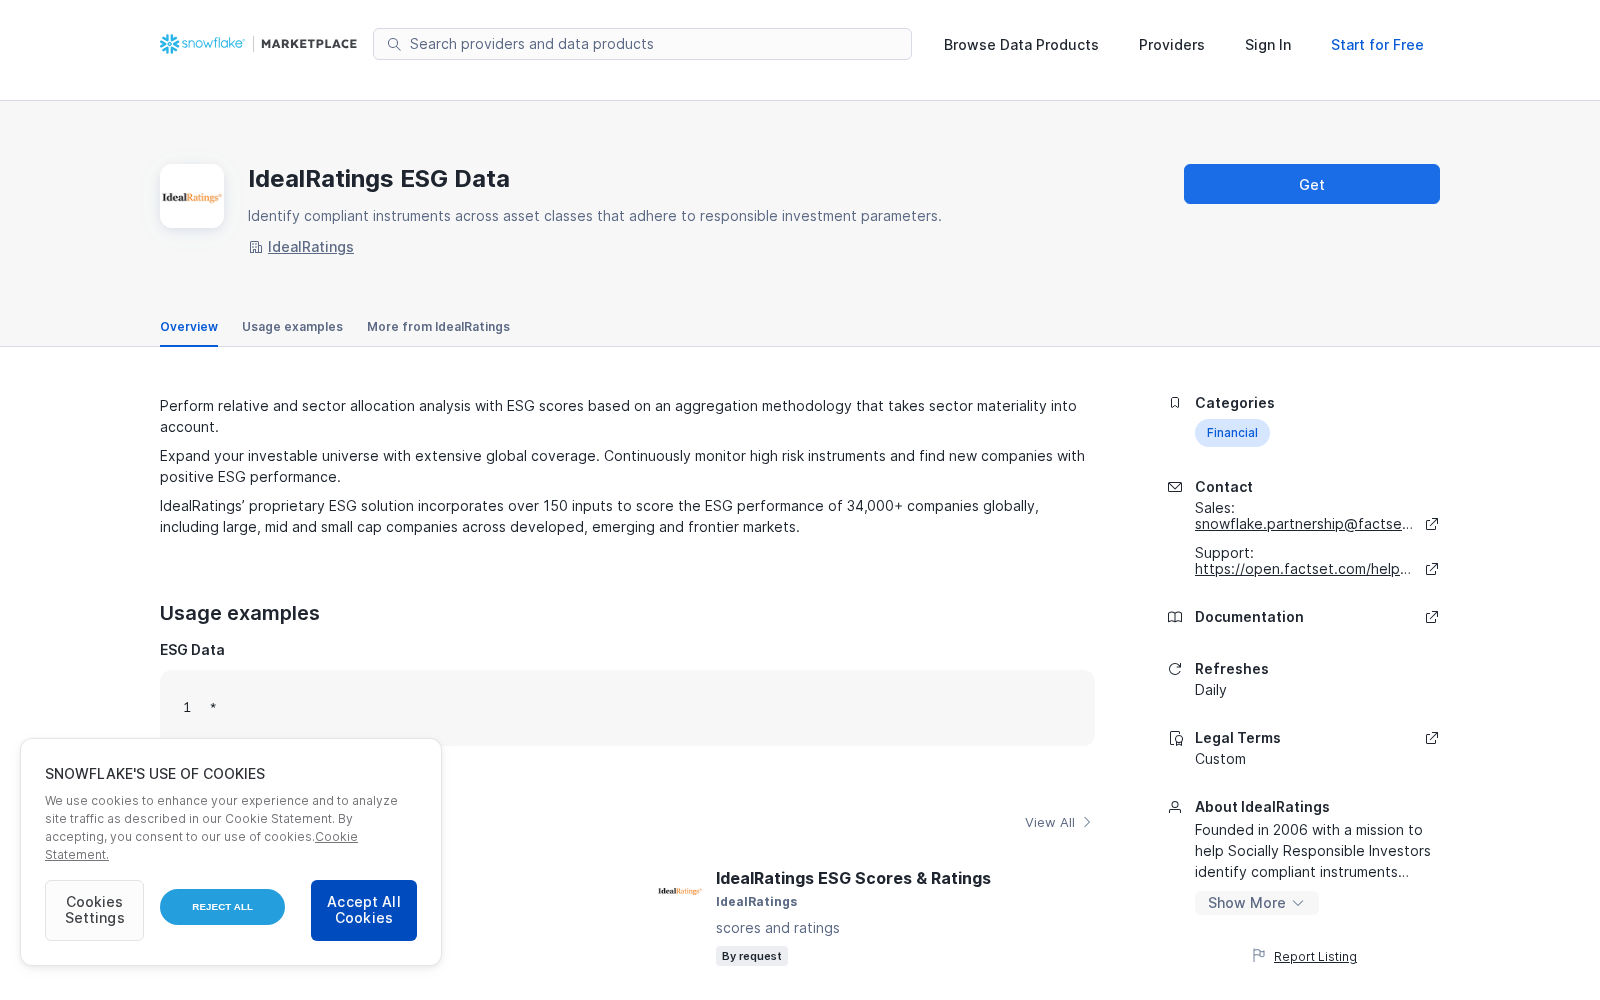This screenshot has height=1000, width=1600.
Task: Expand About section with Show More
Action: click(1256, 903)
